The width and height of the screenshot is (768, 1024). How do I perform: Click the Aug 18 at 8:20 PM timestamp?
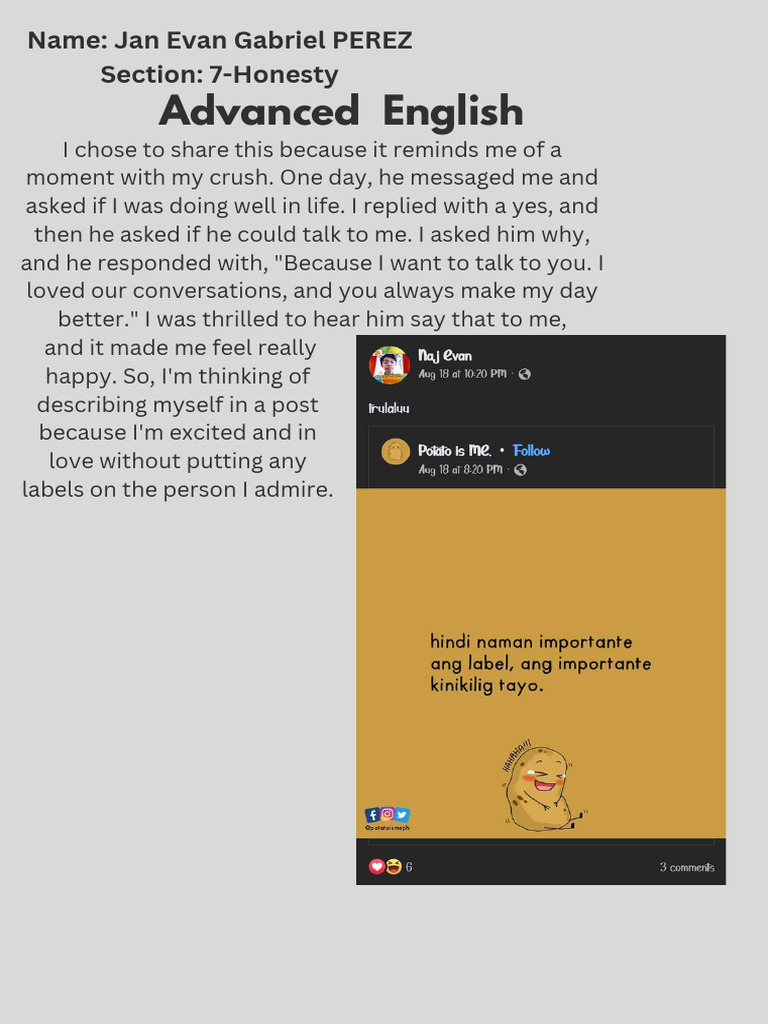coord(460,469)
